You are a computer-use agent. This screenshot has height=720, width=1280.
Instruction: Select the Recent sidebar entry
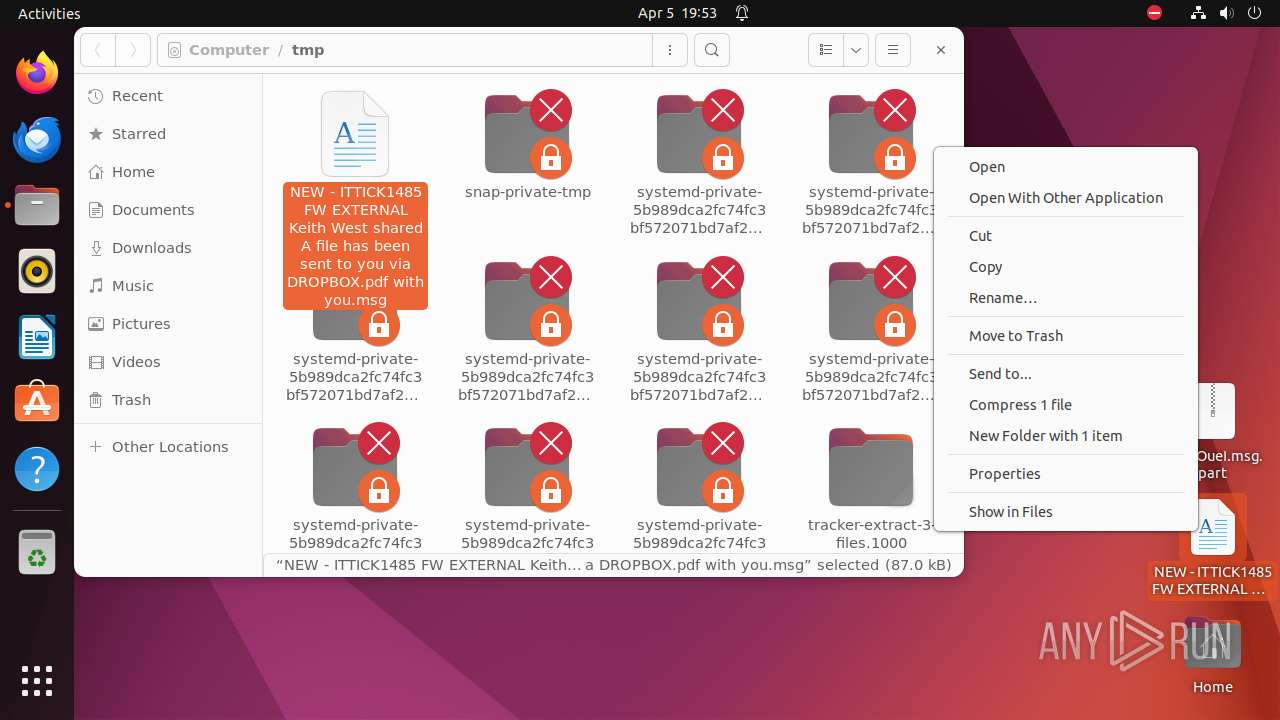[x=168, y=96]
